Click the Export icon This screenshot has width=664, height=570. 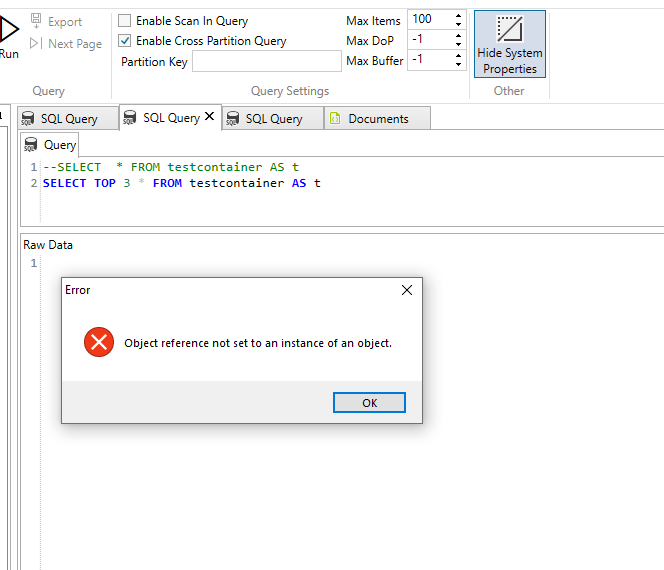coord(36,21)
